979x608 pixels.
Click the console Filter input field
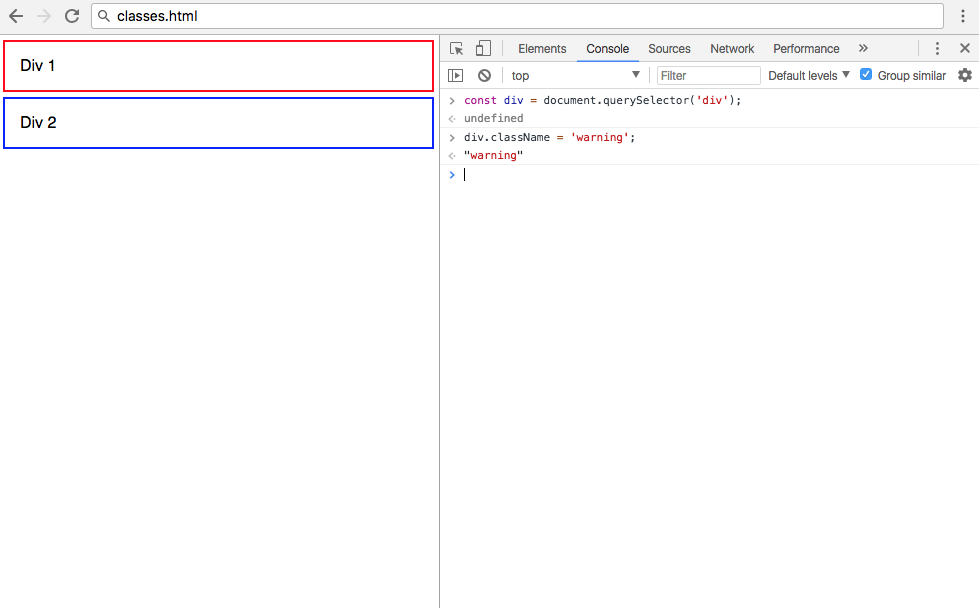click(708, 75)
